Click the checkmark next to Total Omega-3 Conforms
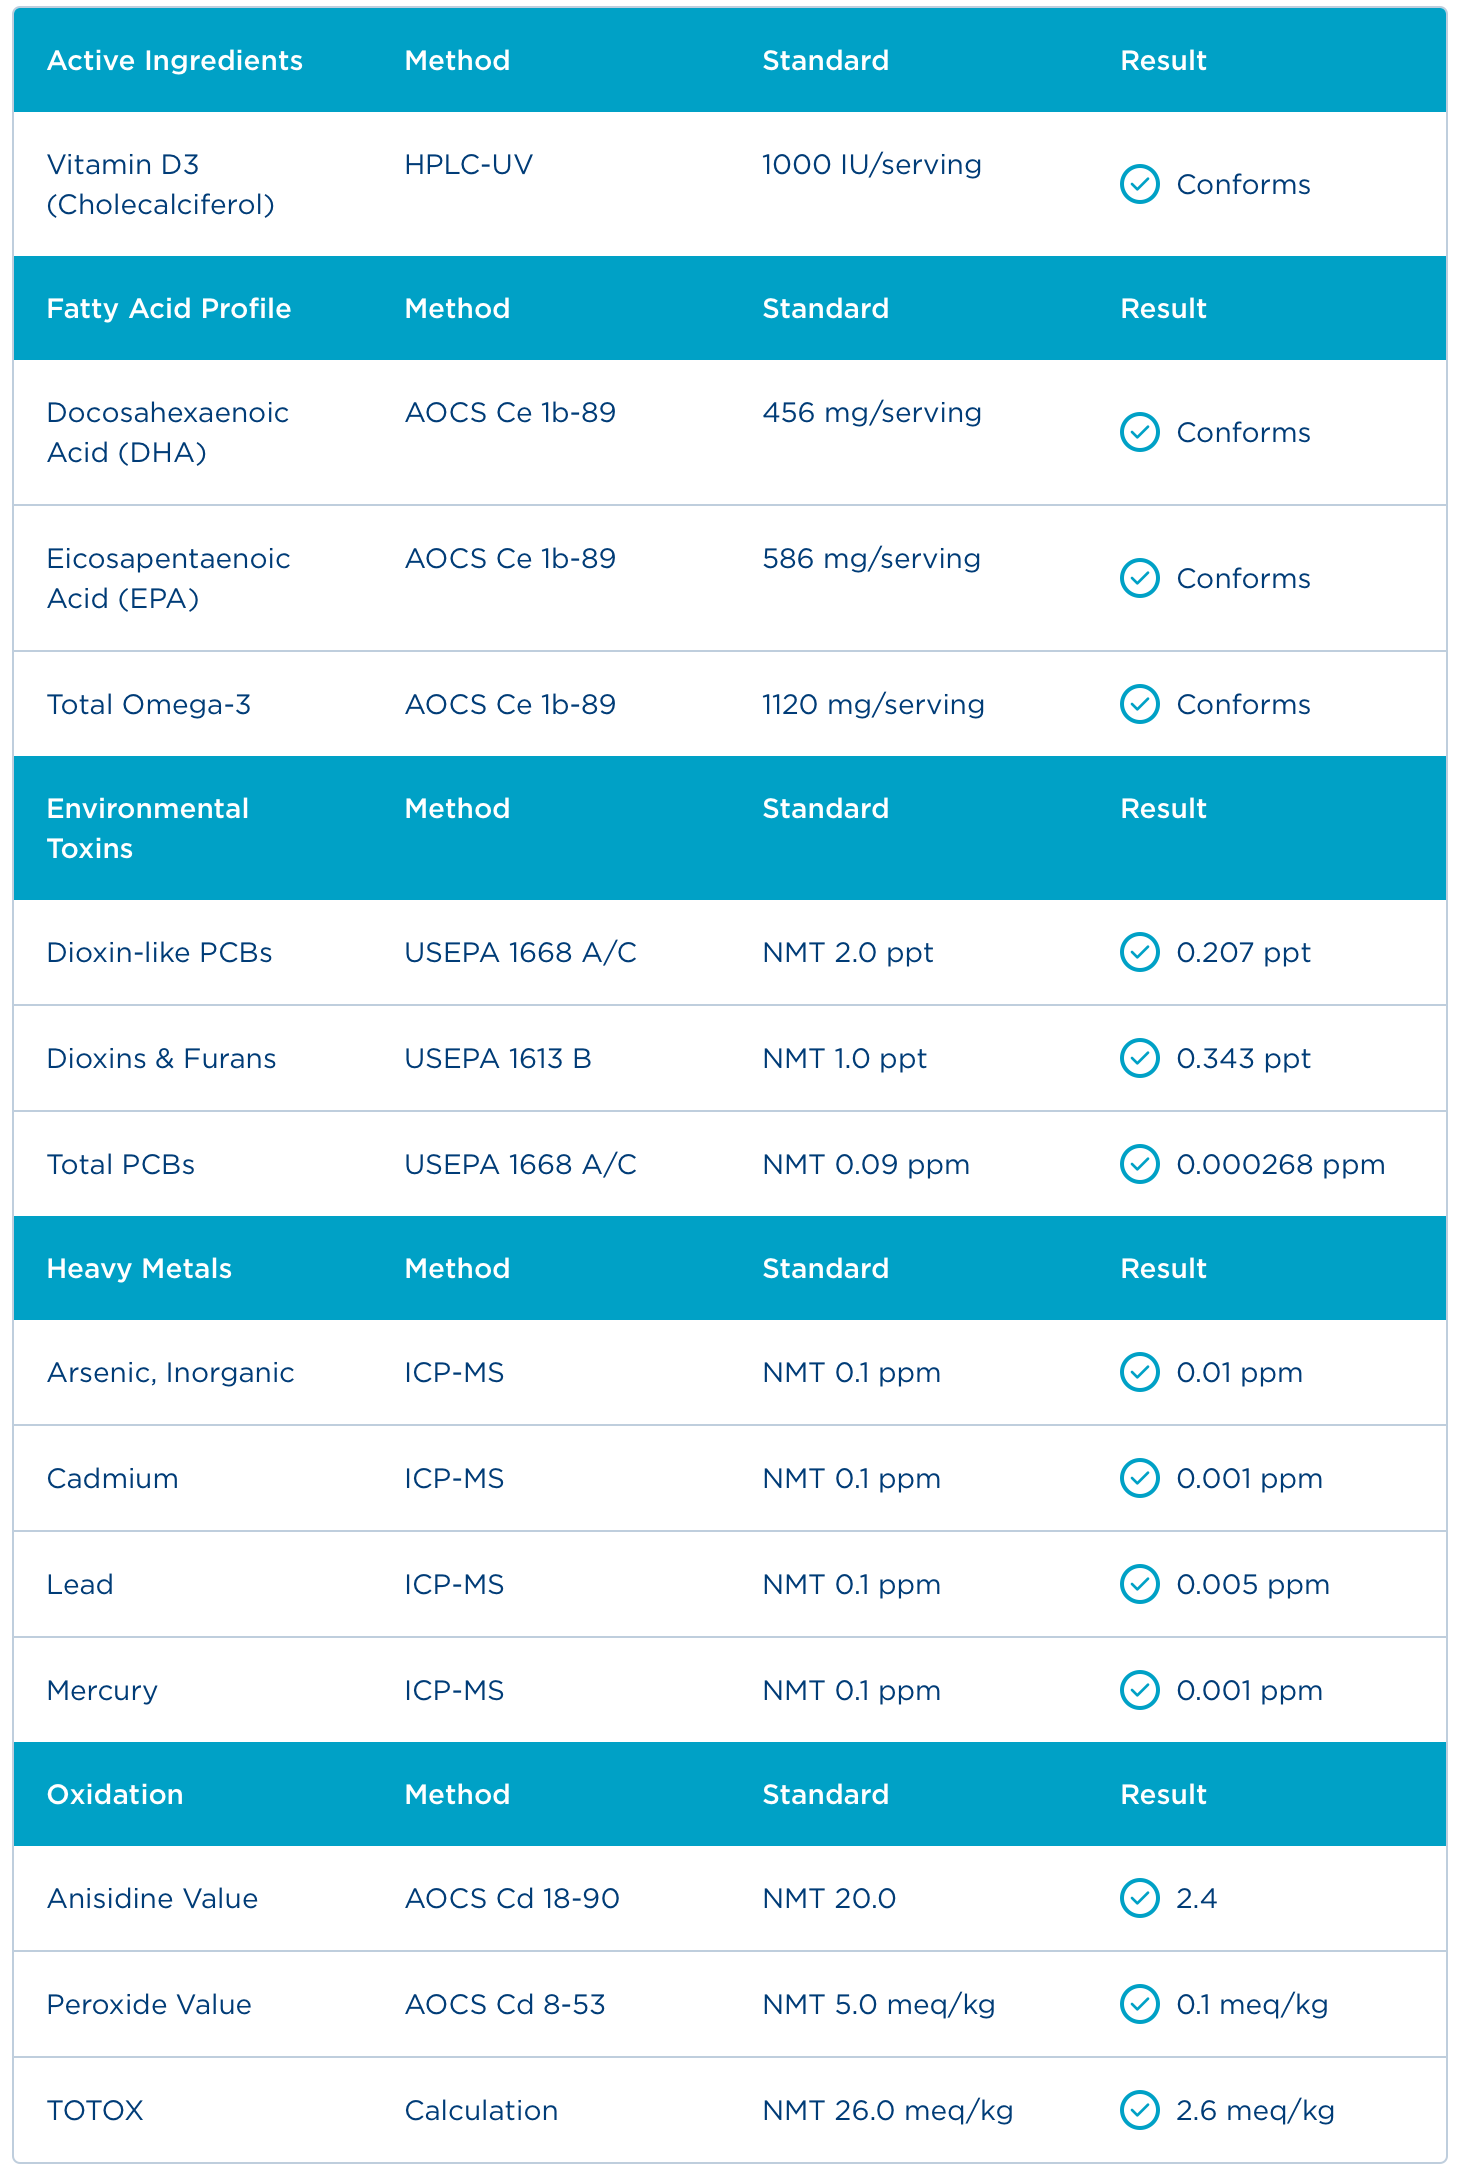This screenshot has height=2178, width=1460. coord(1139,704)
